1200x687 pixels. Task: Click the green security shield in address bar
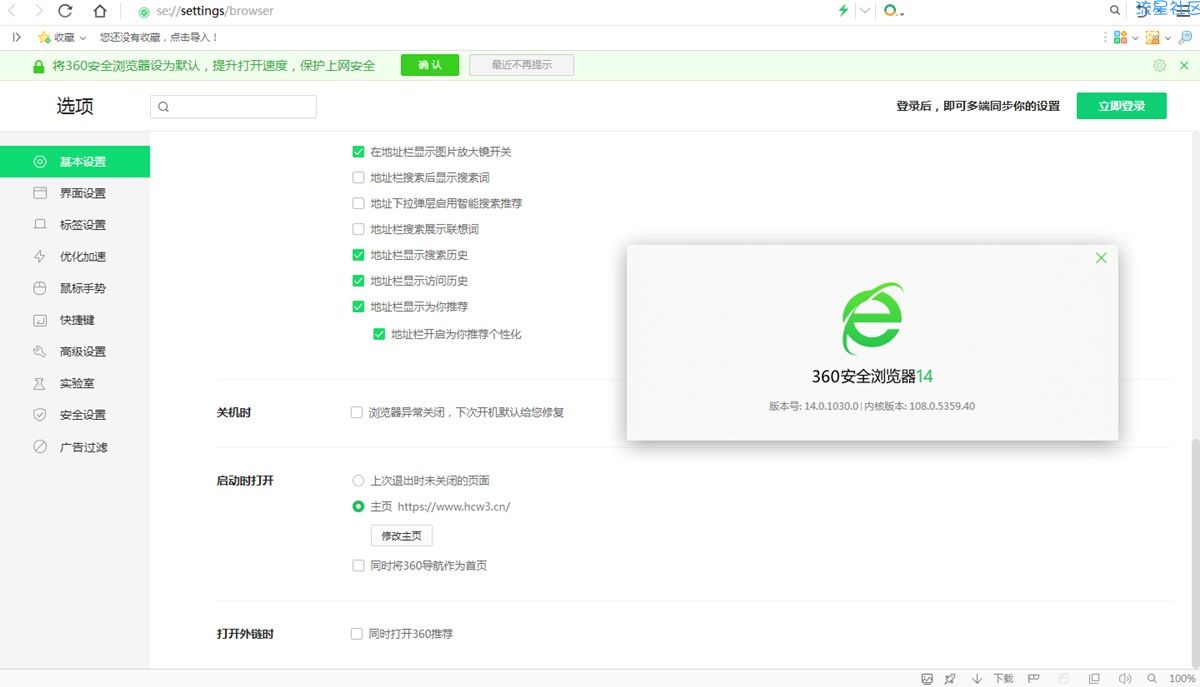click(145, 12)
